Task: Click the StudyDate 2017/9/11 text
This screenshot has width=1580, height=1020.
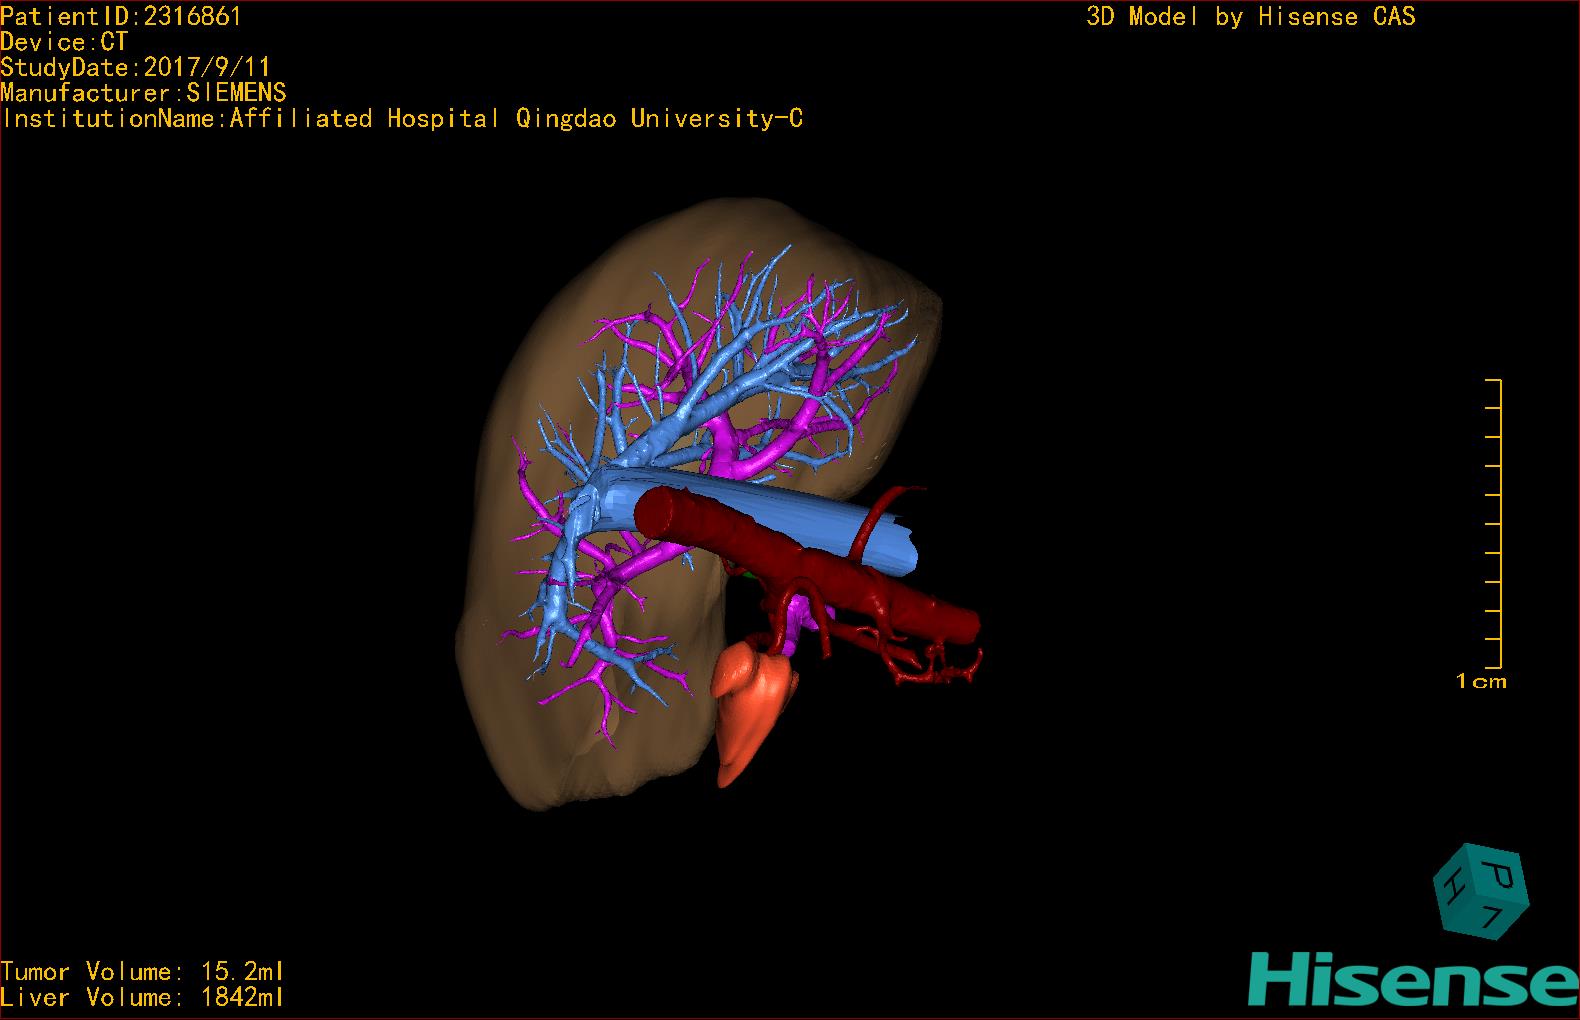Action: (135, 67)
